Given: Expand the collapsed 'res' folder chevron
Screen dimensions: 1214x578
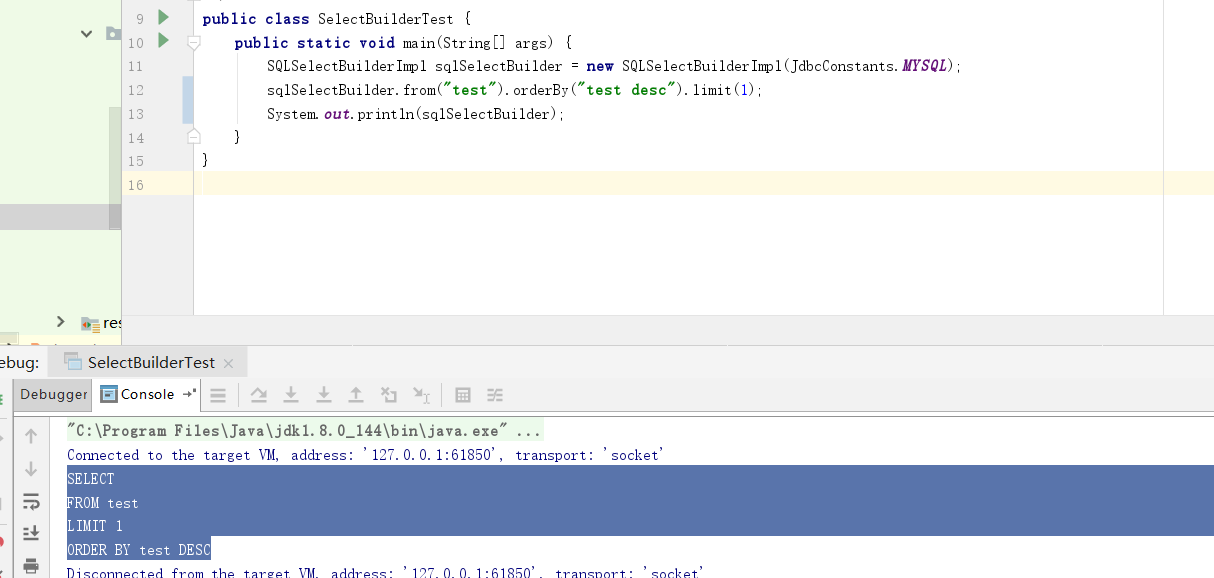Looking at the screenshot, I should (x=61, y=322).
